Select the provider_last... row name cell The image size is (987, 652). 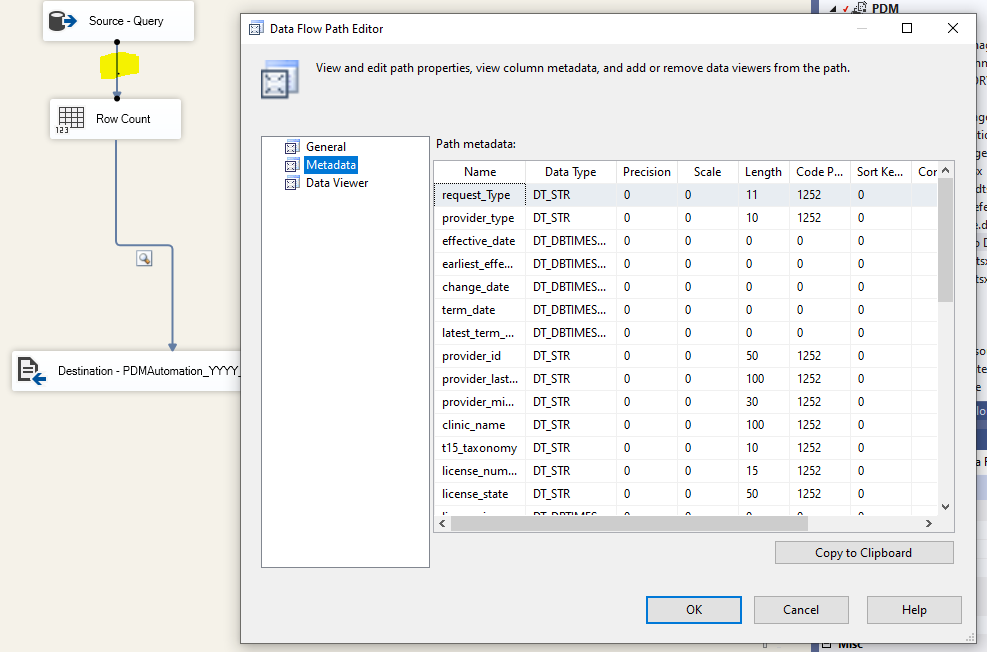point(480,379)
